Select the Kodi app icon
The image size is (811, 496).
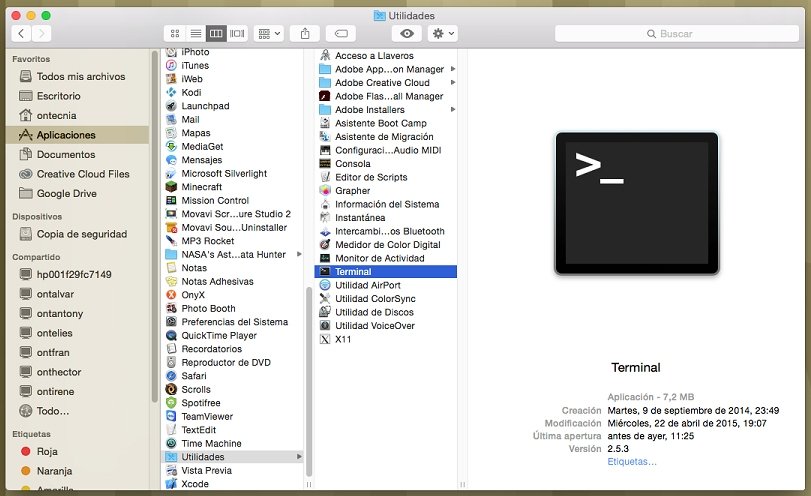pyautogui.click(x=171, y=92)
